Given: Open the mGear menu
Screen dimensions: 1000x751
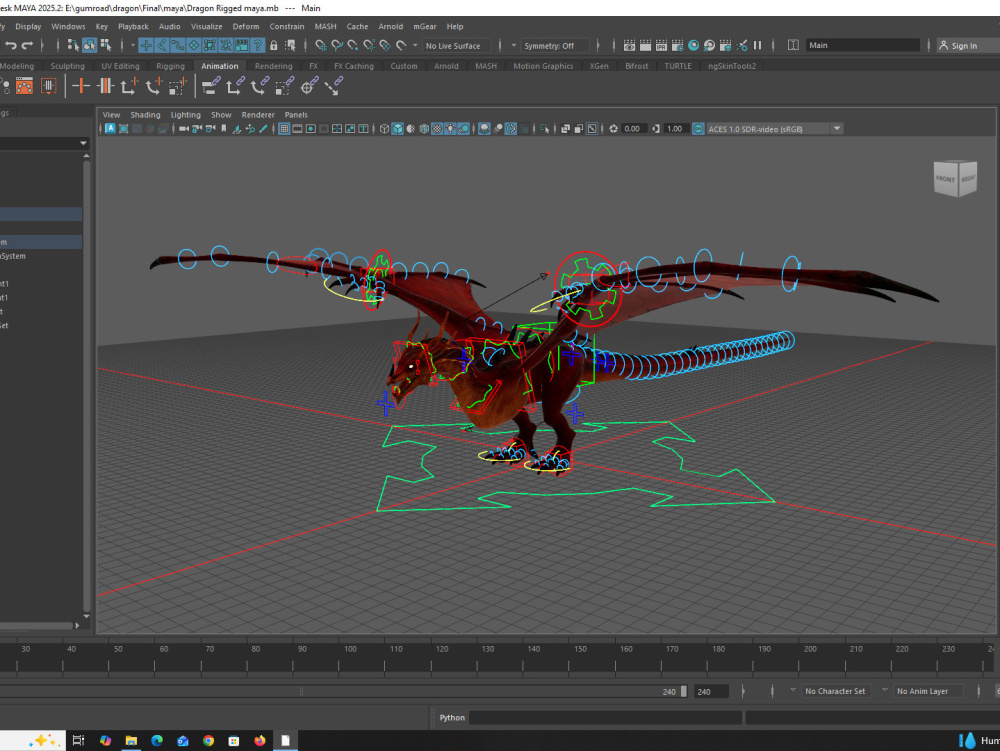Looking at the screenshot, I should point(425,26).
